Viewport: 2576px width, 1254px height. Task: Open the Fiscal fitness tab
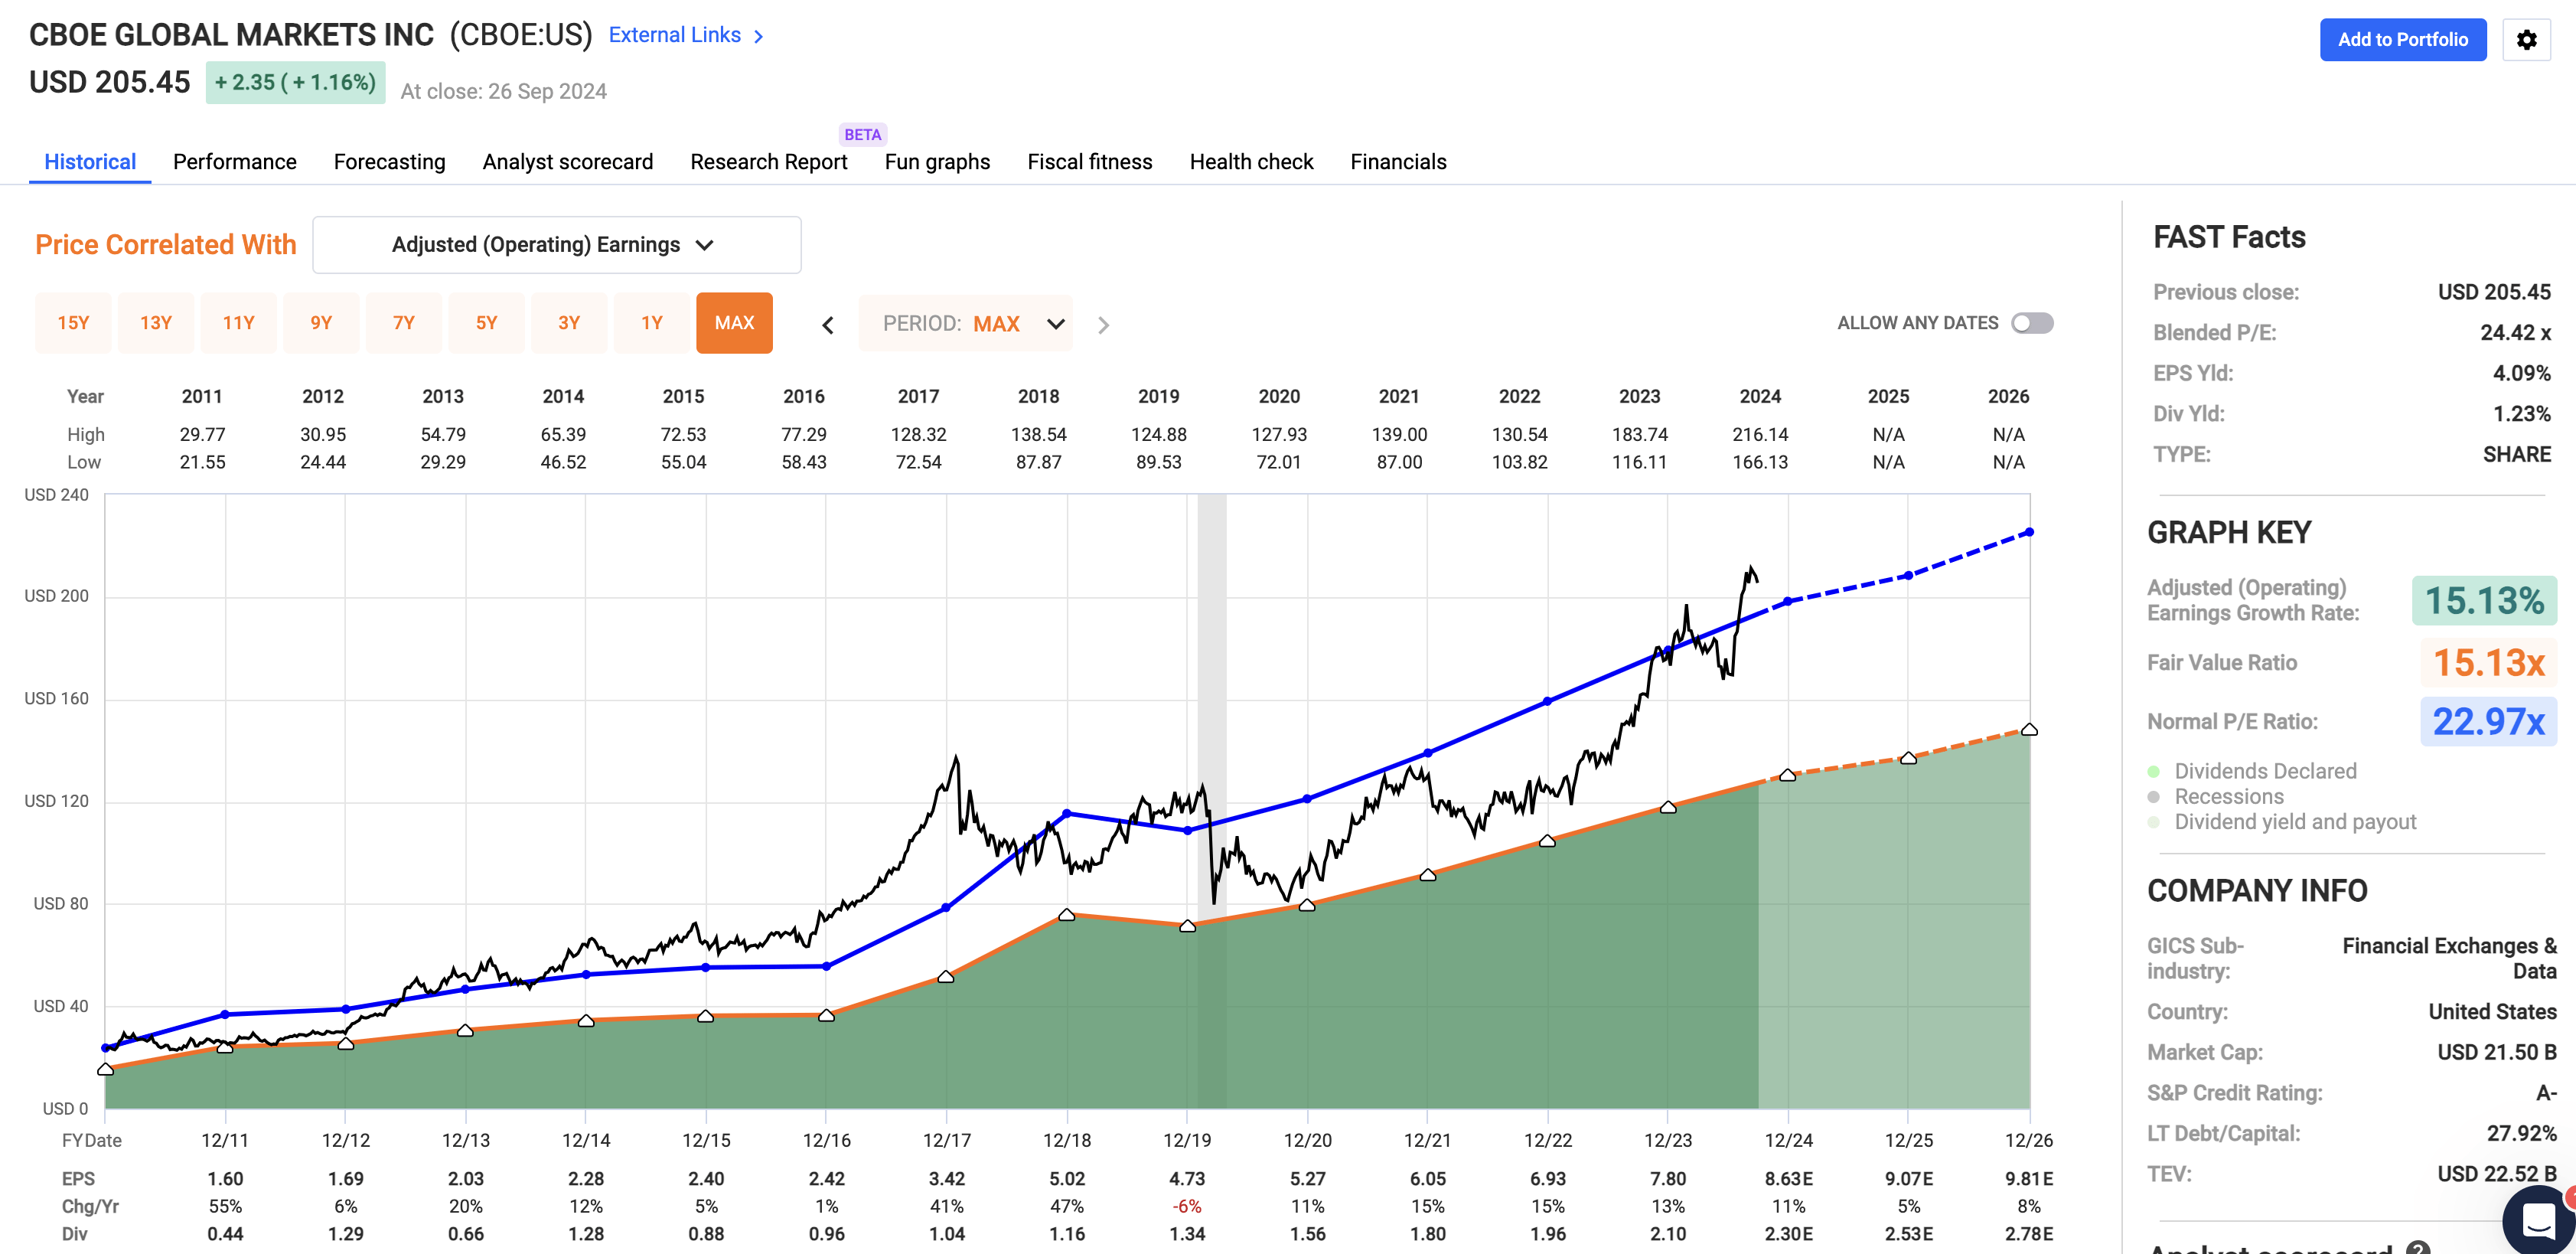click(x=1090, y=161)
